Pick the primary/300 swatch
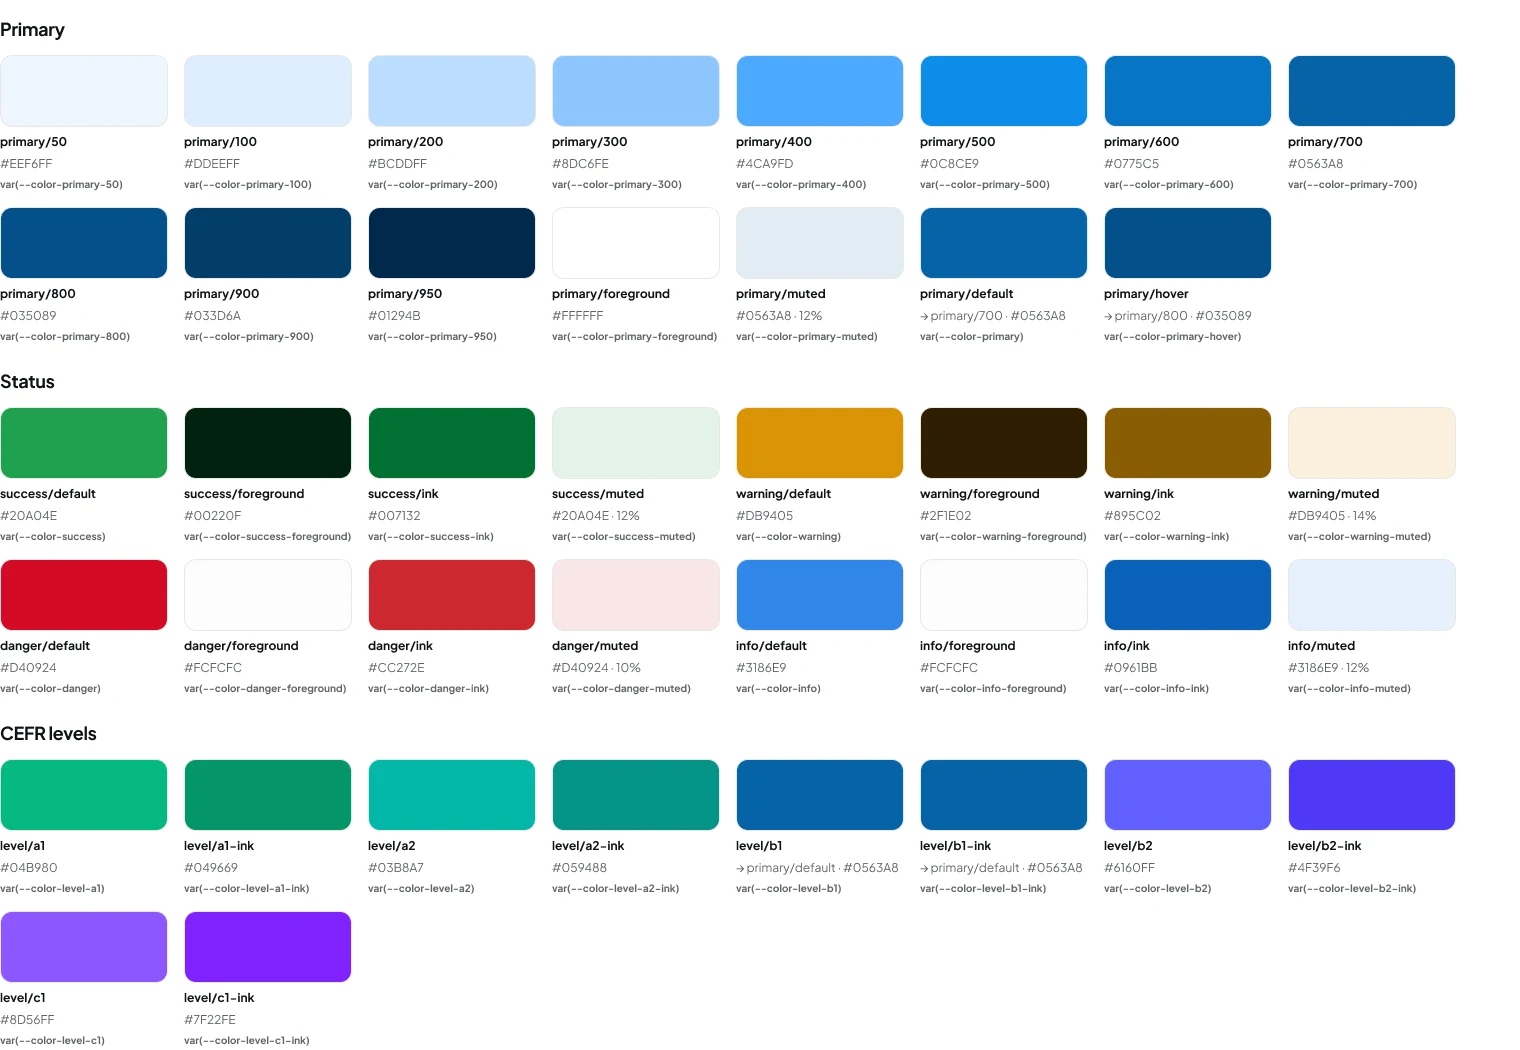1520x1050 pixels. (x=636, y=91)
